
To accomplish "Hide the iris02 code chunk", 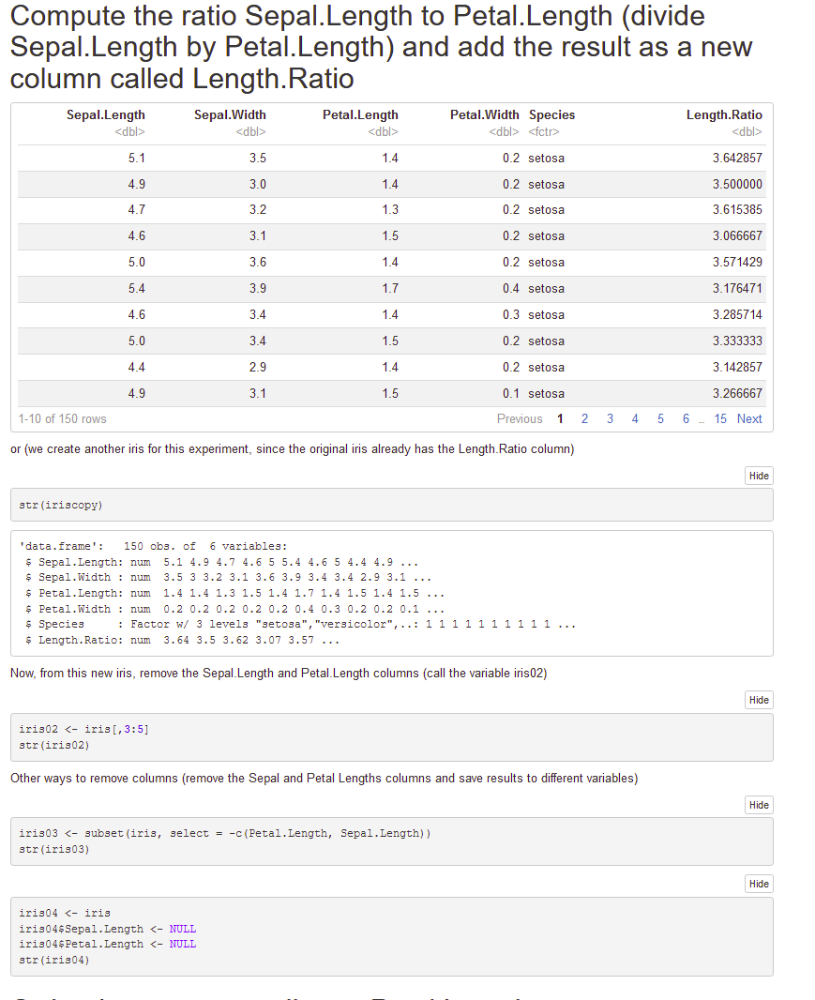I will (759, 701).
